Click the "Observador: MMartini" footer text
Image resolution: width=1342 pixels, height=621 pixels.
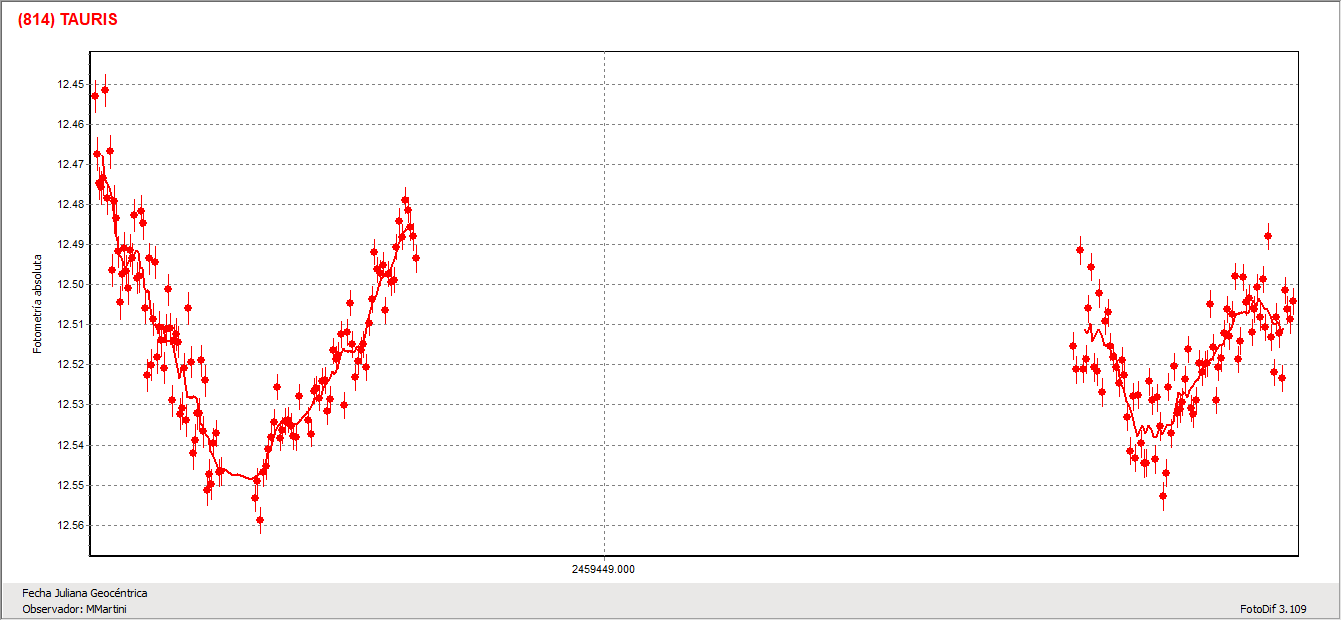(x=74, y=609)
